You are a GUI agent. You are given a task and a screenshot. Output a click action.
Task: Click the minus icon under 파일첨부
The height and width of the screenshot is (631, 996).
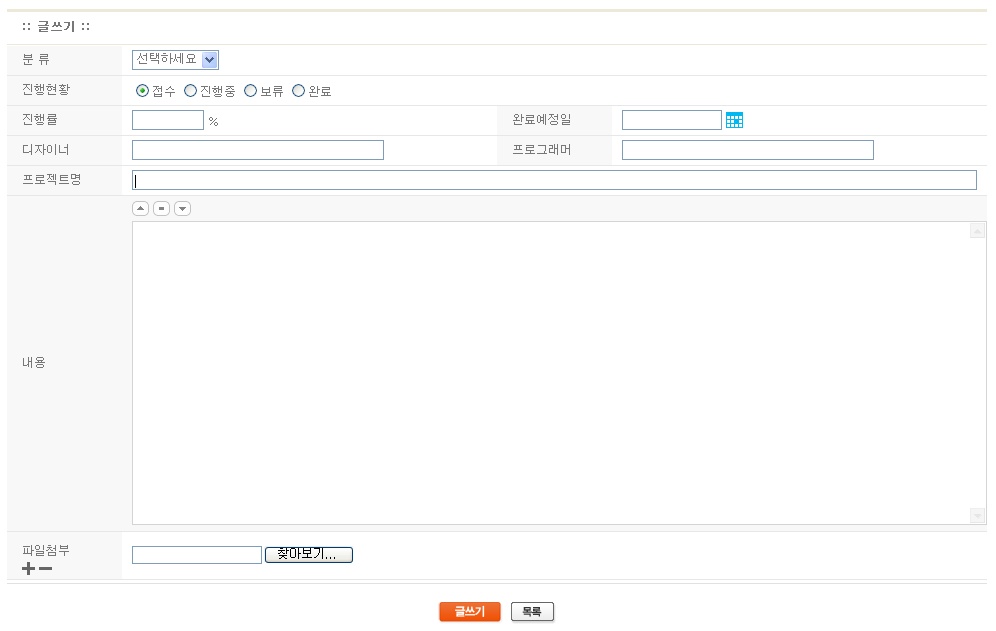click(45, 569)
